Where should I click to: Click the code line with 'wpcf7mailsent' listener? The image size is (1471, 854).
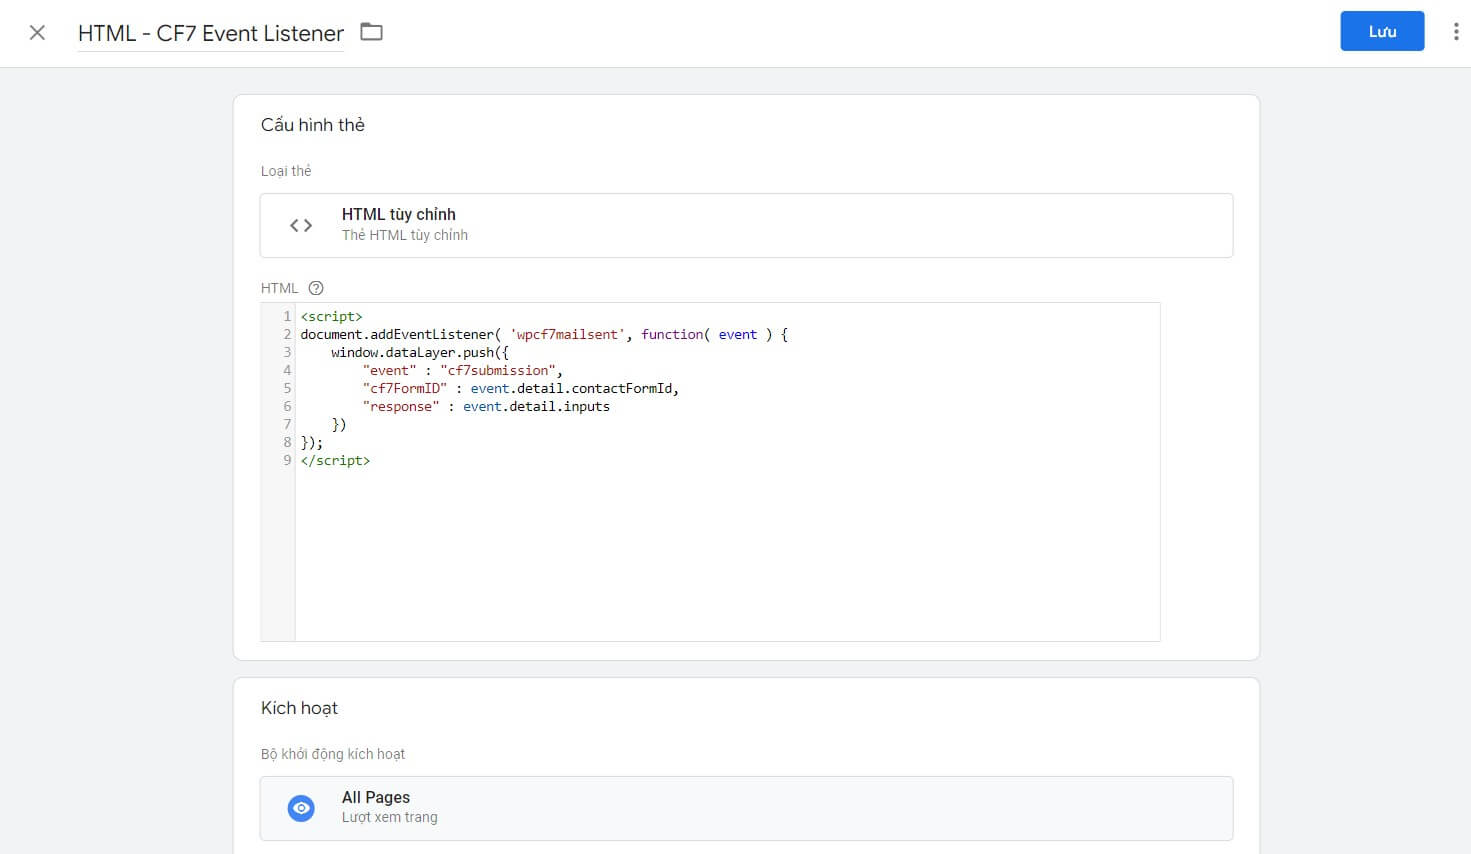point(544,334)
